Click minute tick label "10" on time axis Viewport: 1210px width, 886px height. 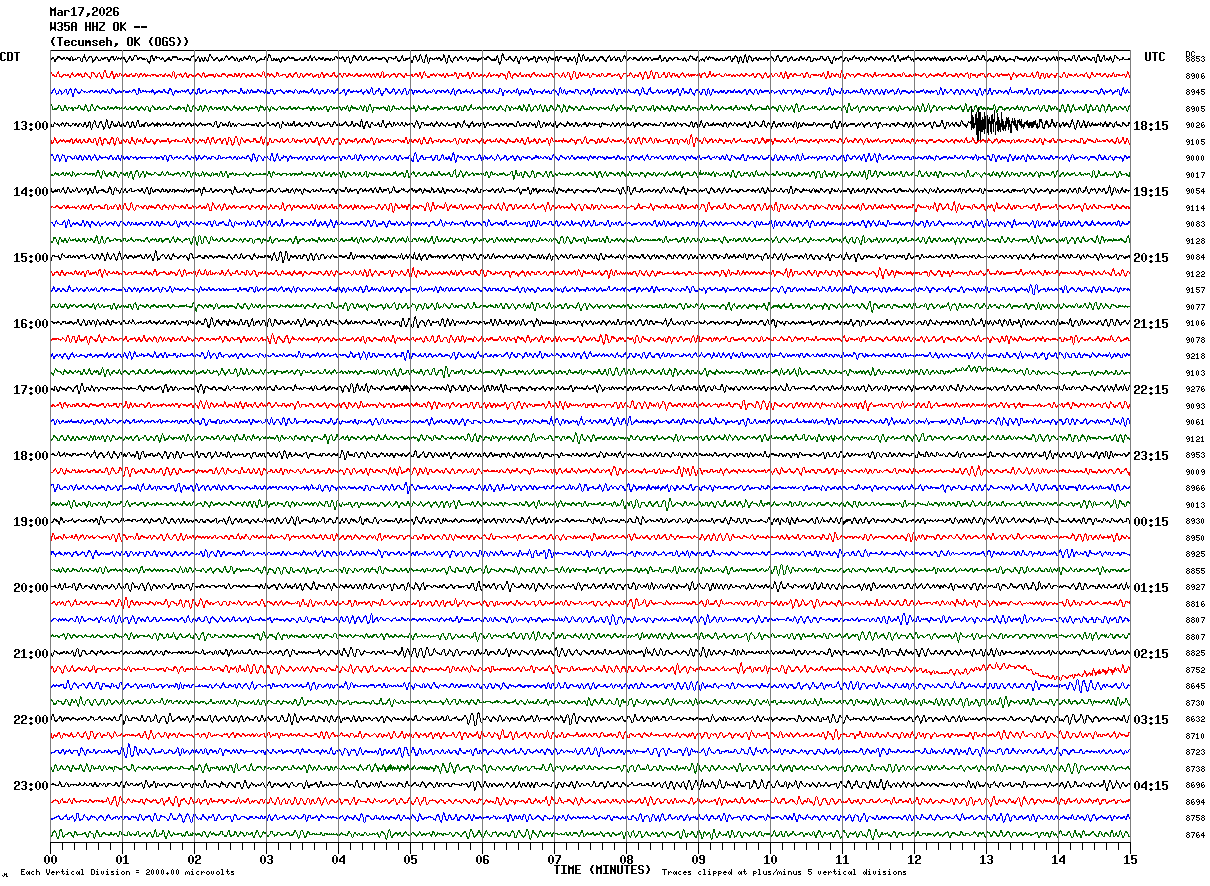(x=770, y=859)
